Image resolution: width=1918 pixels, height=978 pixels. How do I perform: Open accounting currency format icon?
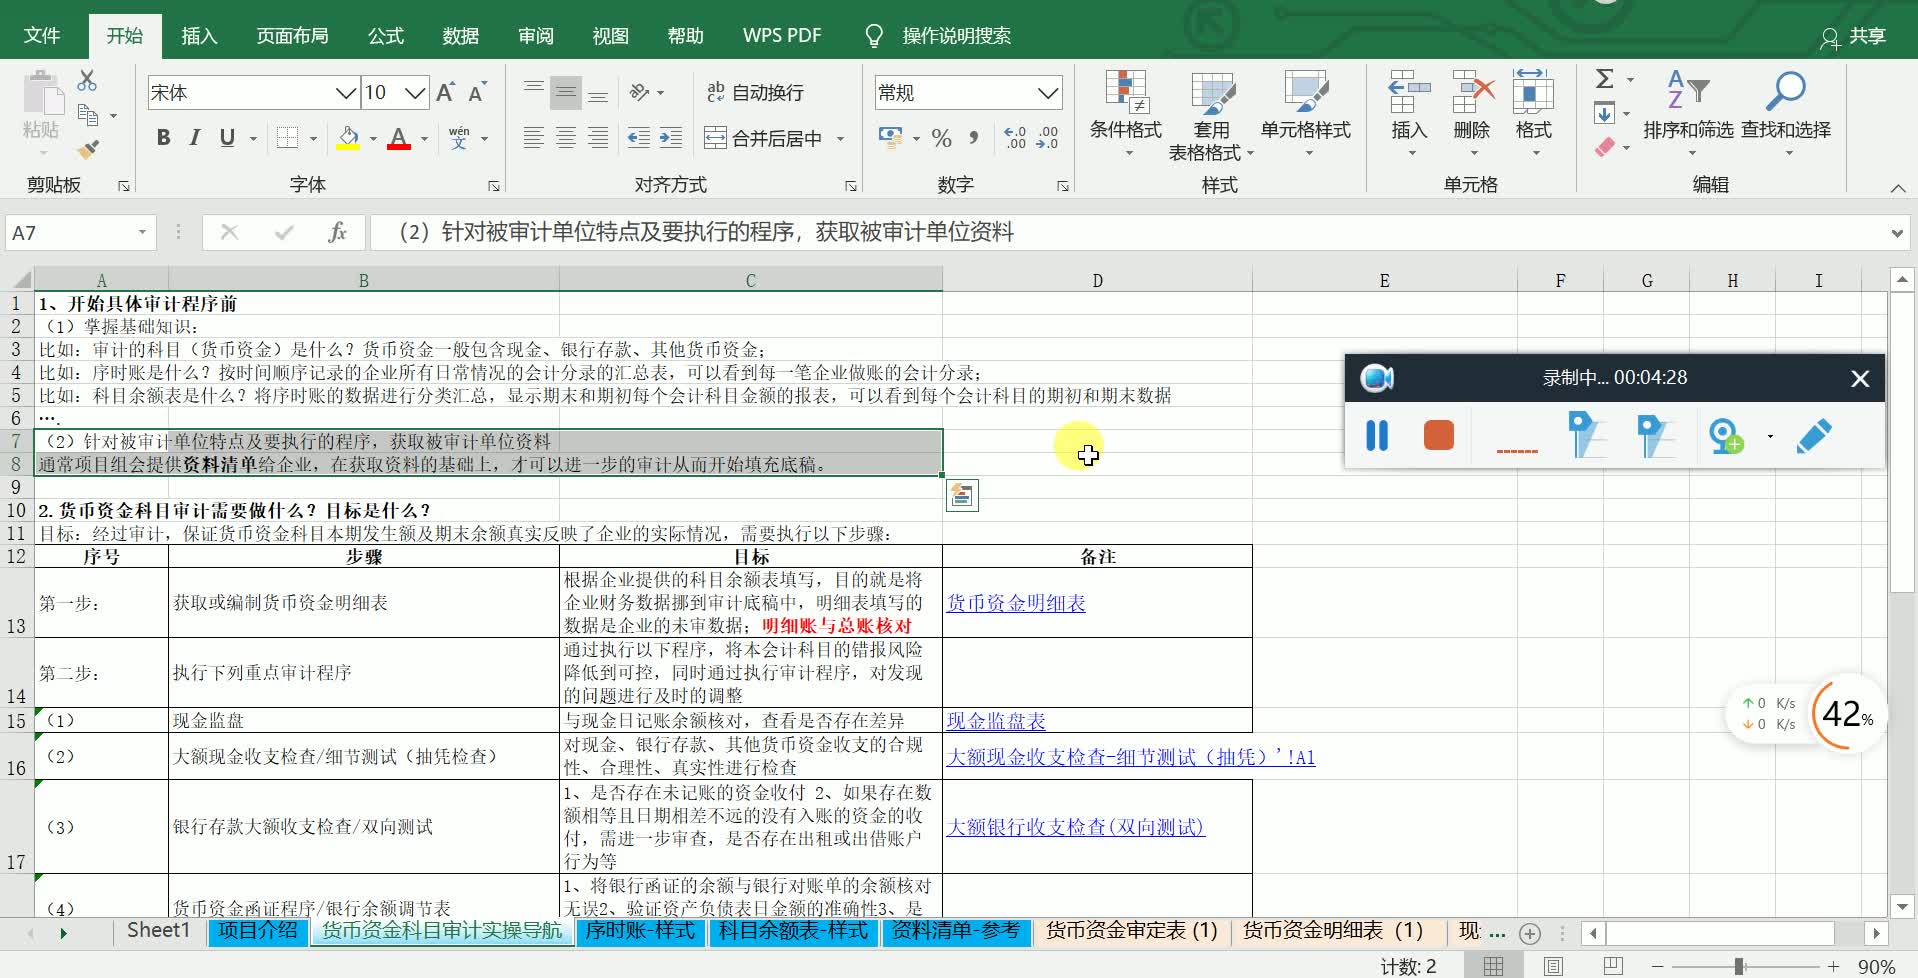click(889, 137)
